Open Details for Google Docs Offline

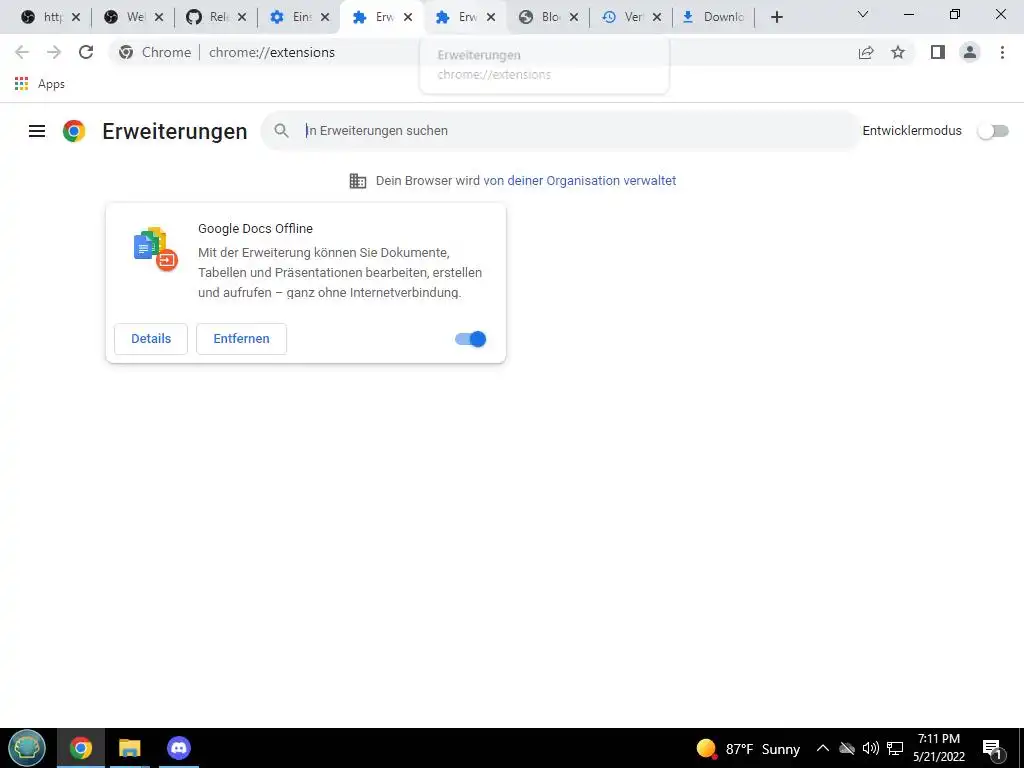151,339
